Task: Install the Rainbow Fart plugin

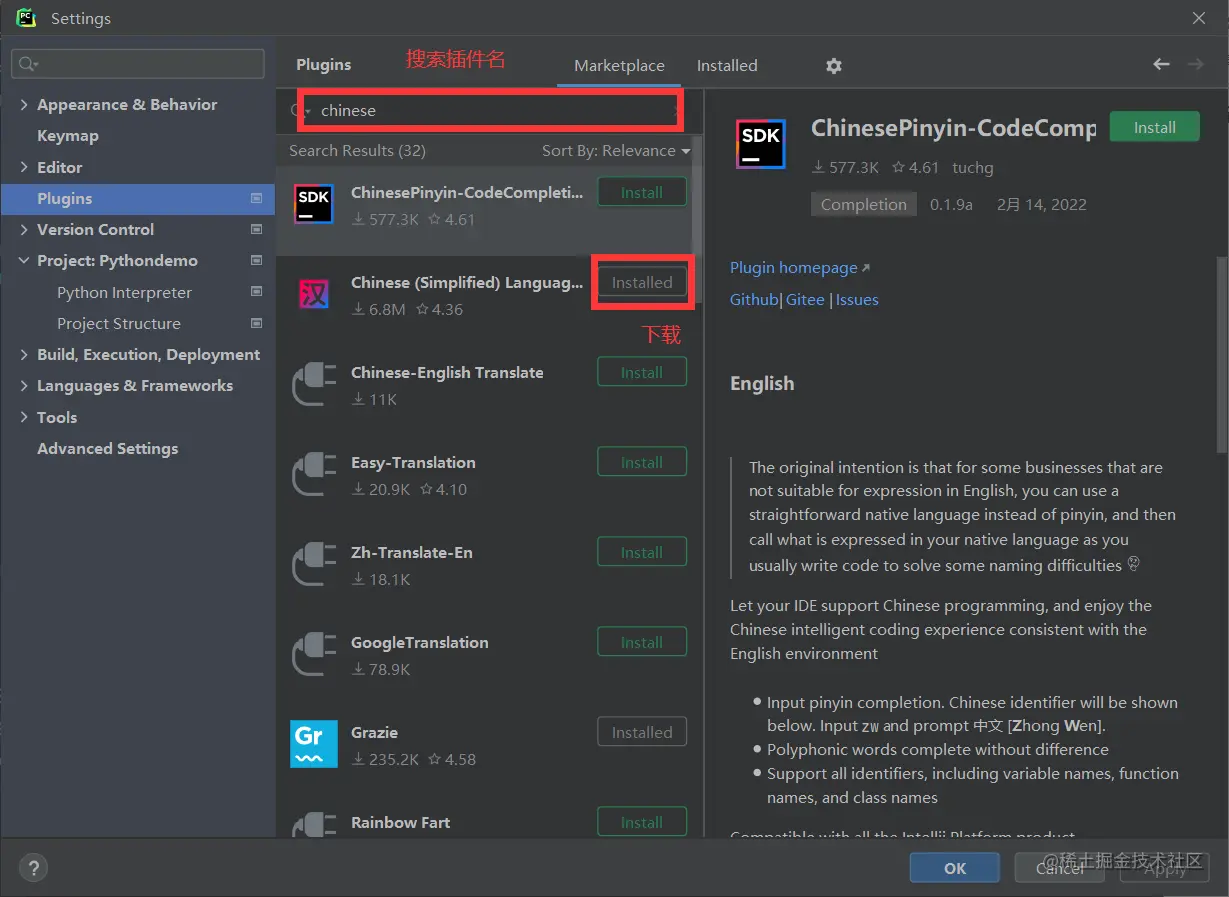Action: point(642,822)
